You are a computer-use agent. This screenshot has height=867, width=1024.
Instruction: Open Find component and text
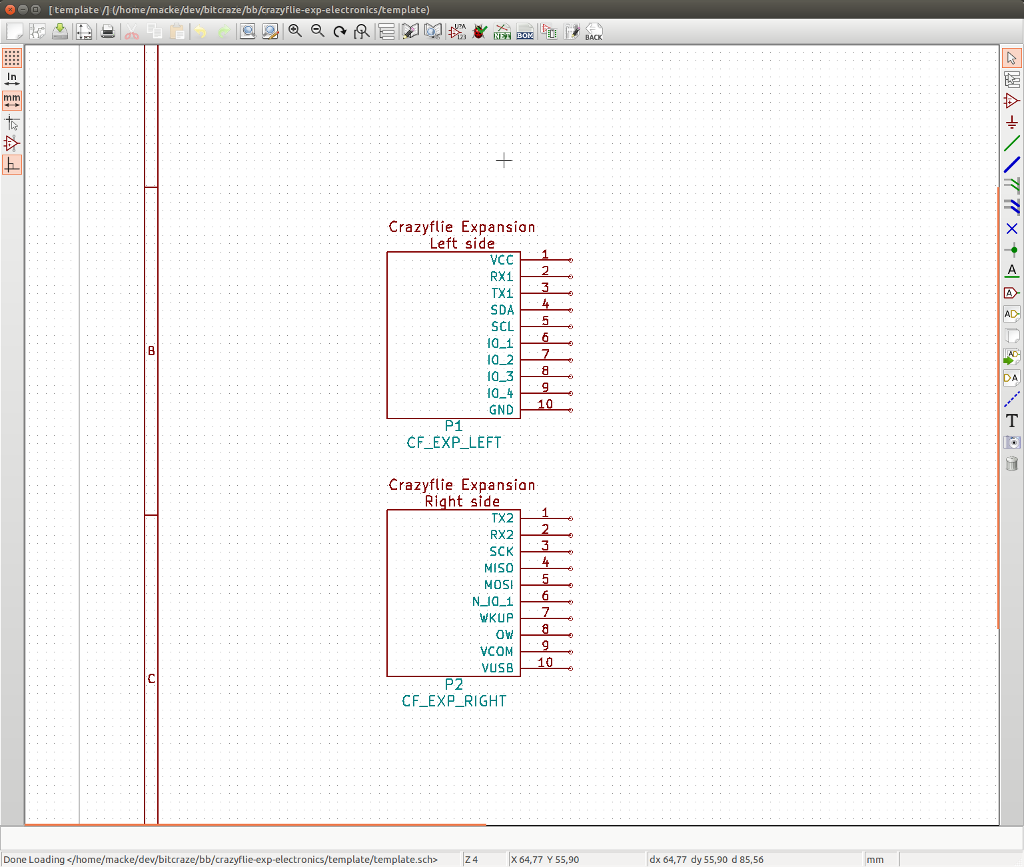(248, 31)
